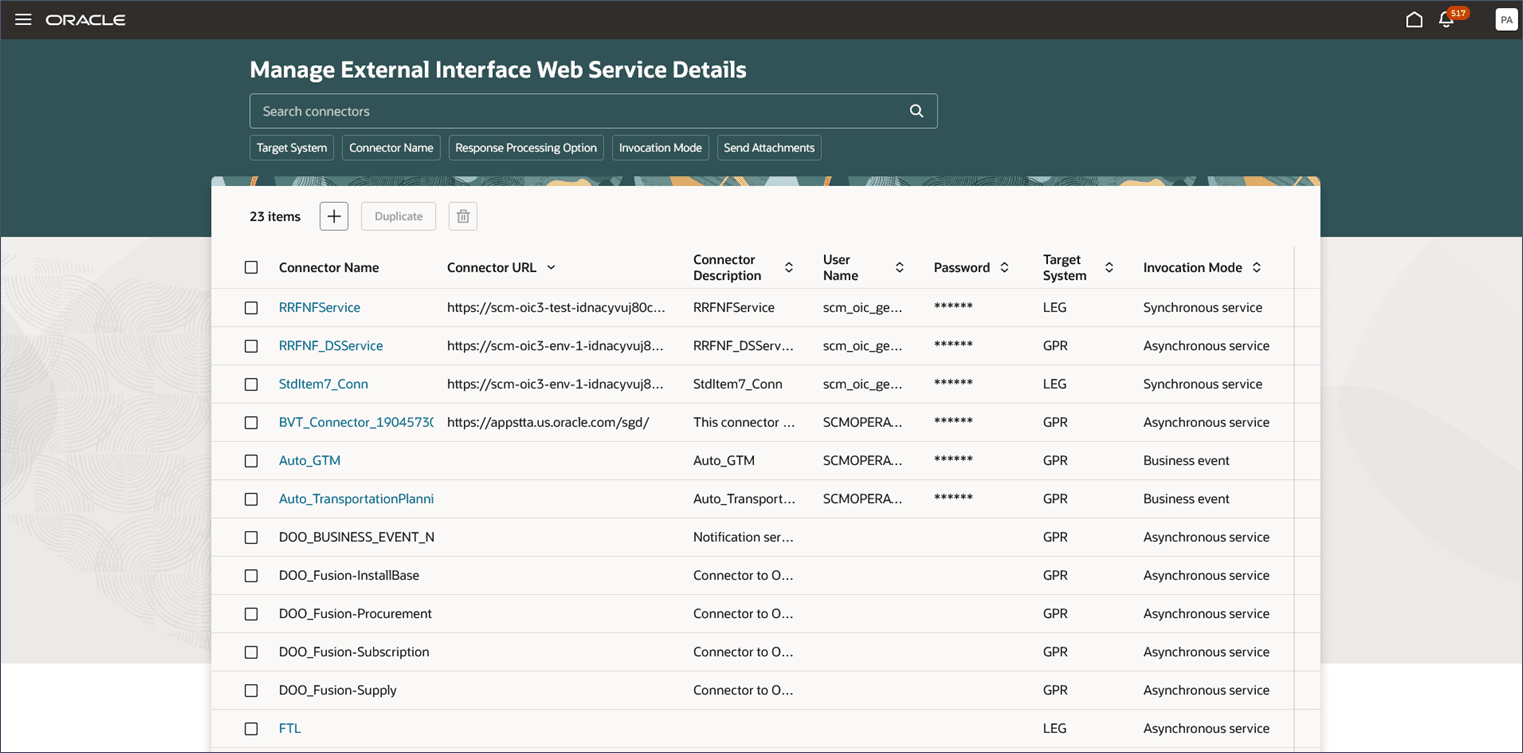
Task: Open notifications bell with 517 badge
Action: [1451, 18]
